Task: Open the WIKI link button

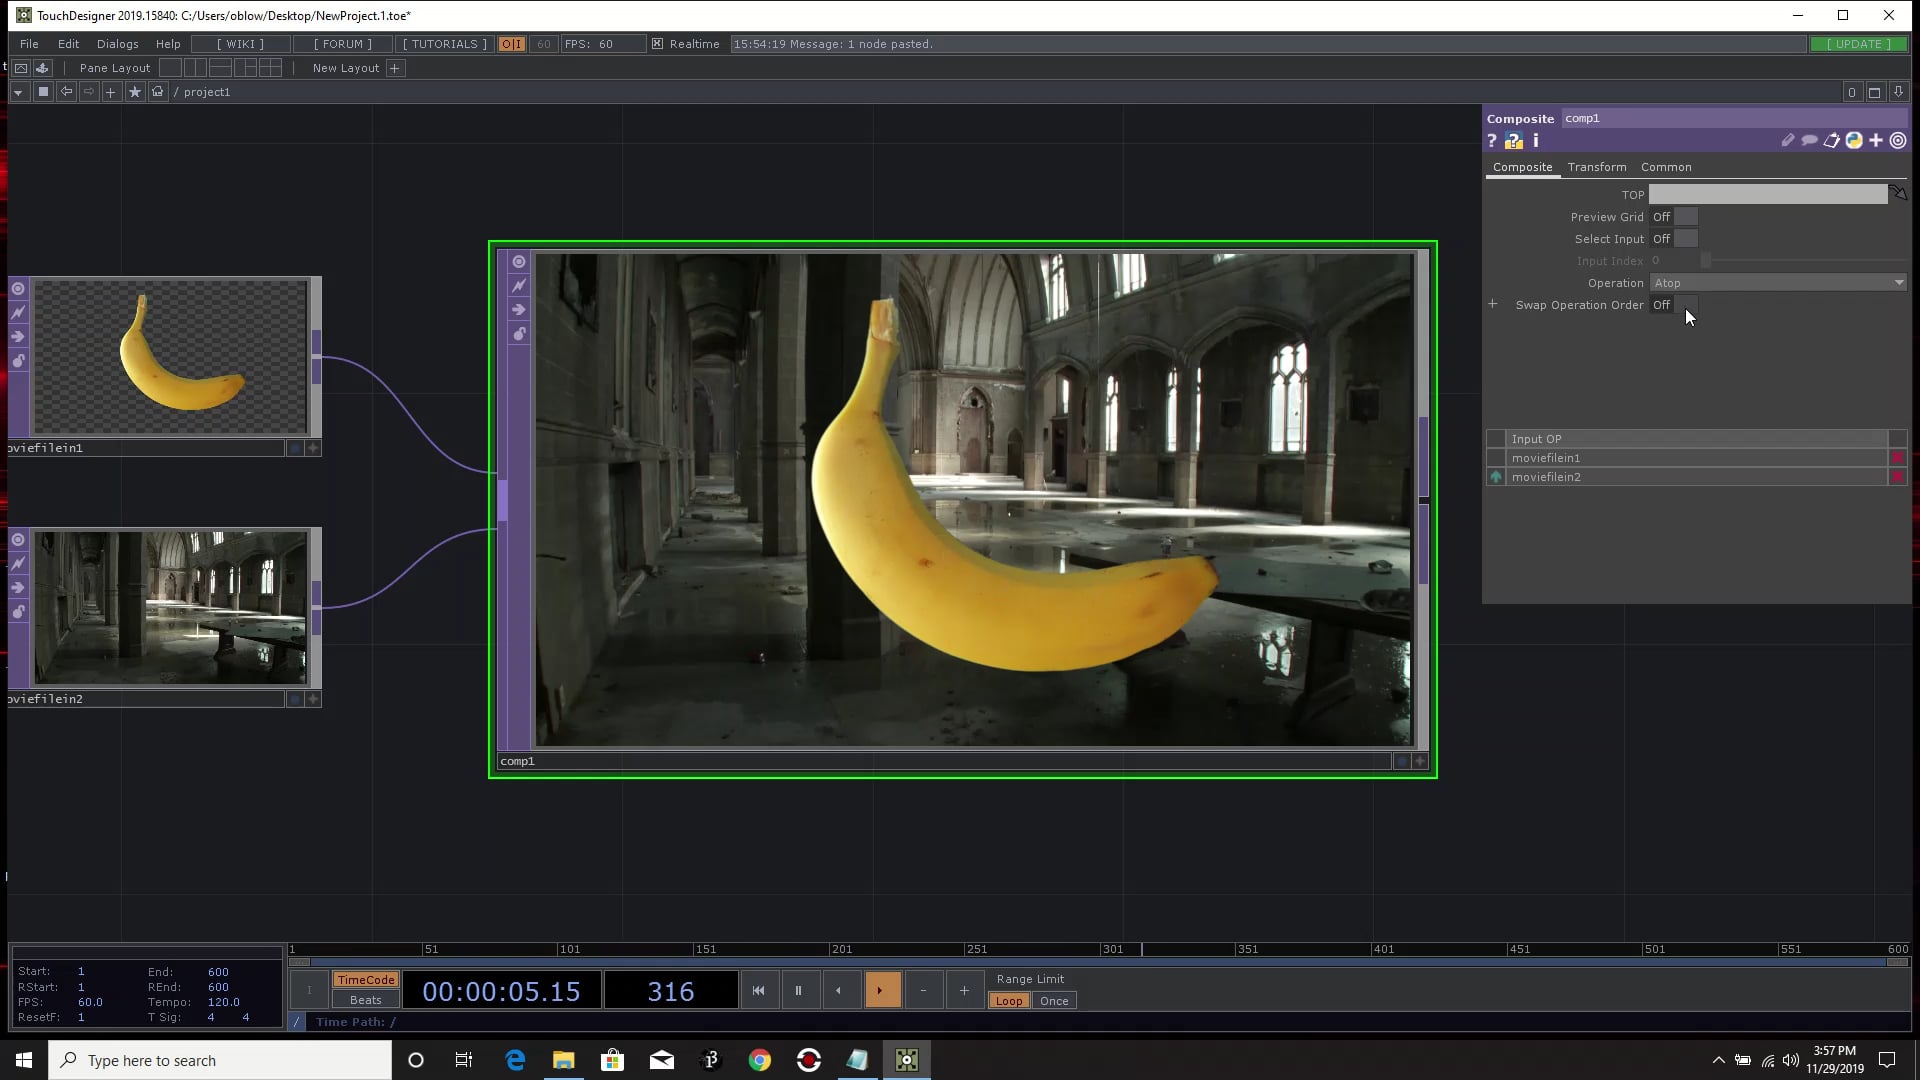Action: click(x=240, y=44)
